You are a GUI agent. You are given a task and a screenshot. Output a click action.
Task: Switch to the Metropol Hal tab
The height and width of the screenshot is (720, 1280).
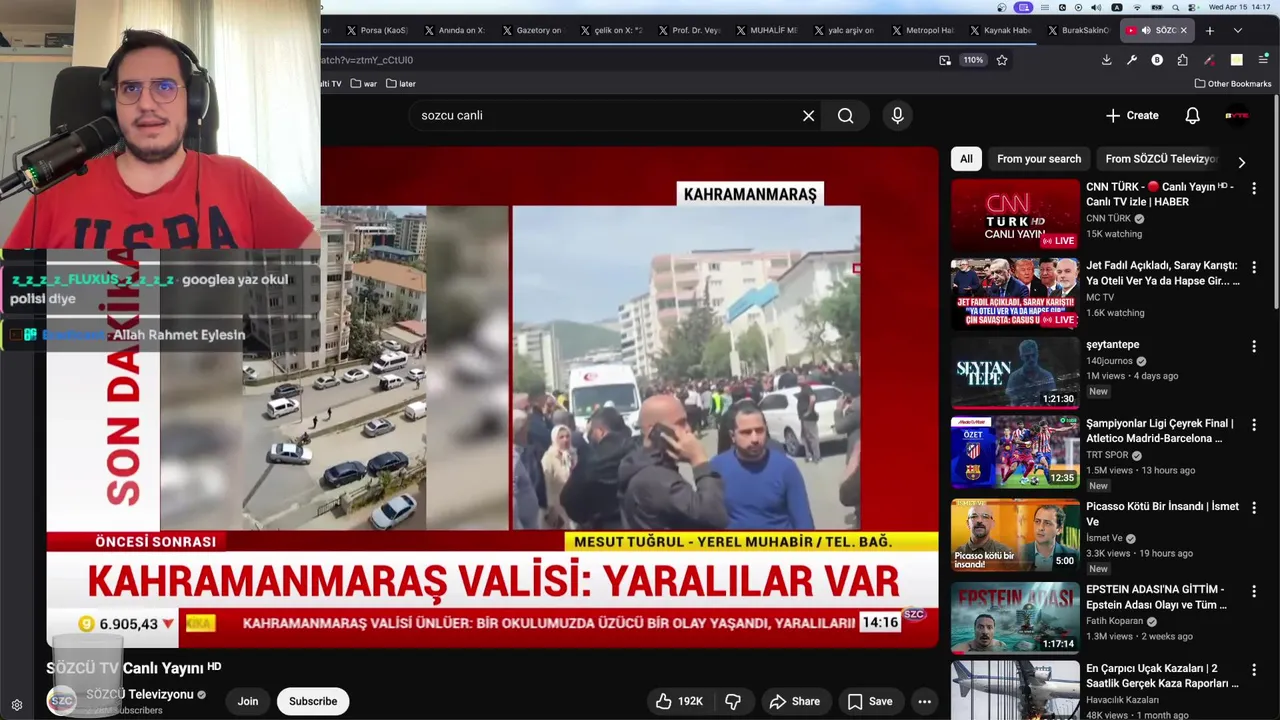(921, 31)
